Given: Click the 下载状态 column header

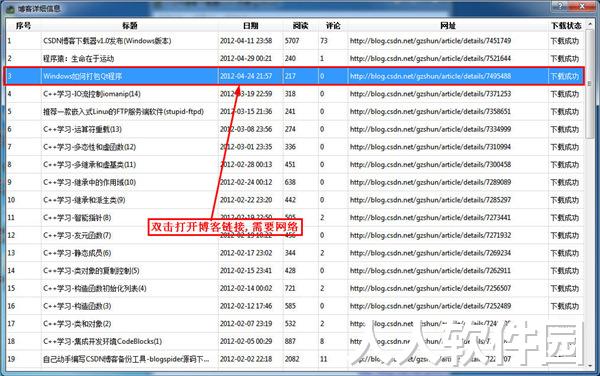Looking at the screenshot, I should click(x=566, y=26).
